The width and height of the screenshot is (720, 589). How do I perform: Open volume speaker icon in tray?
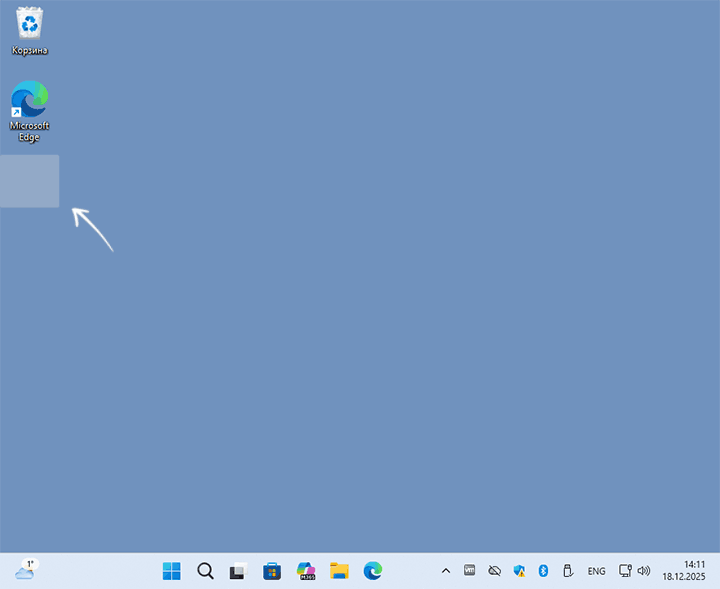643,571
